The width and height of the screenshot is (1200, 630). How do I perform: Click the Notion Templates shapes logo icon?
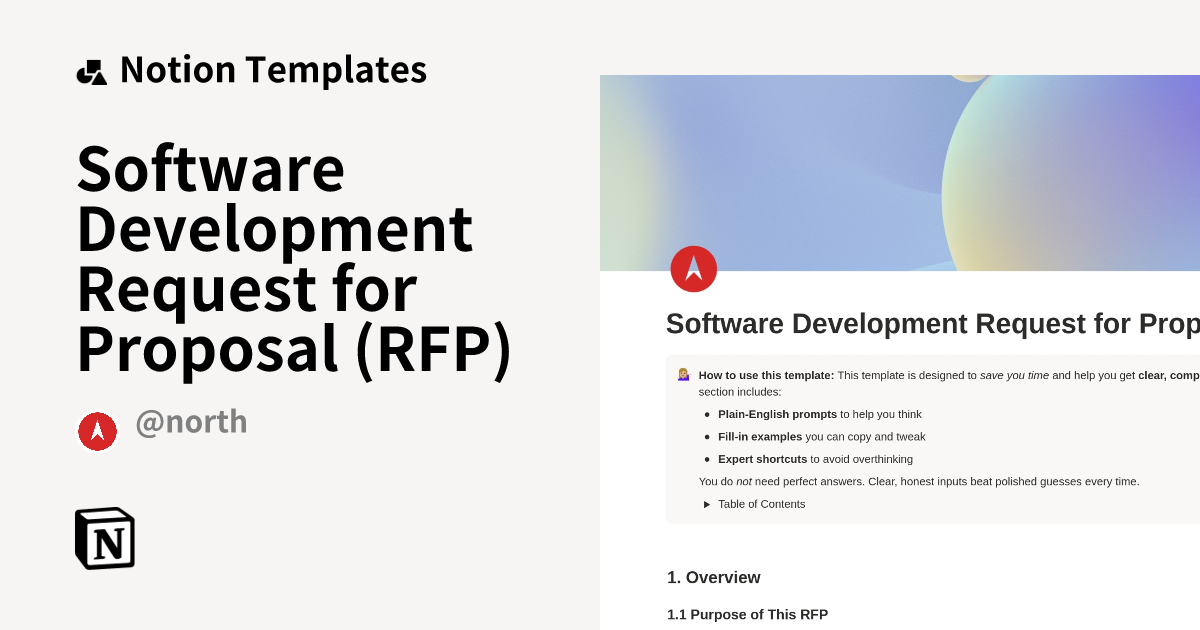92,72
